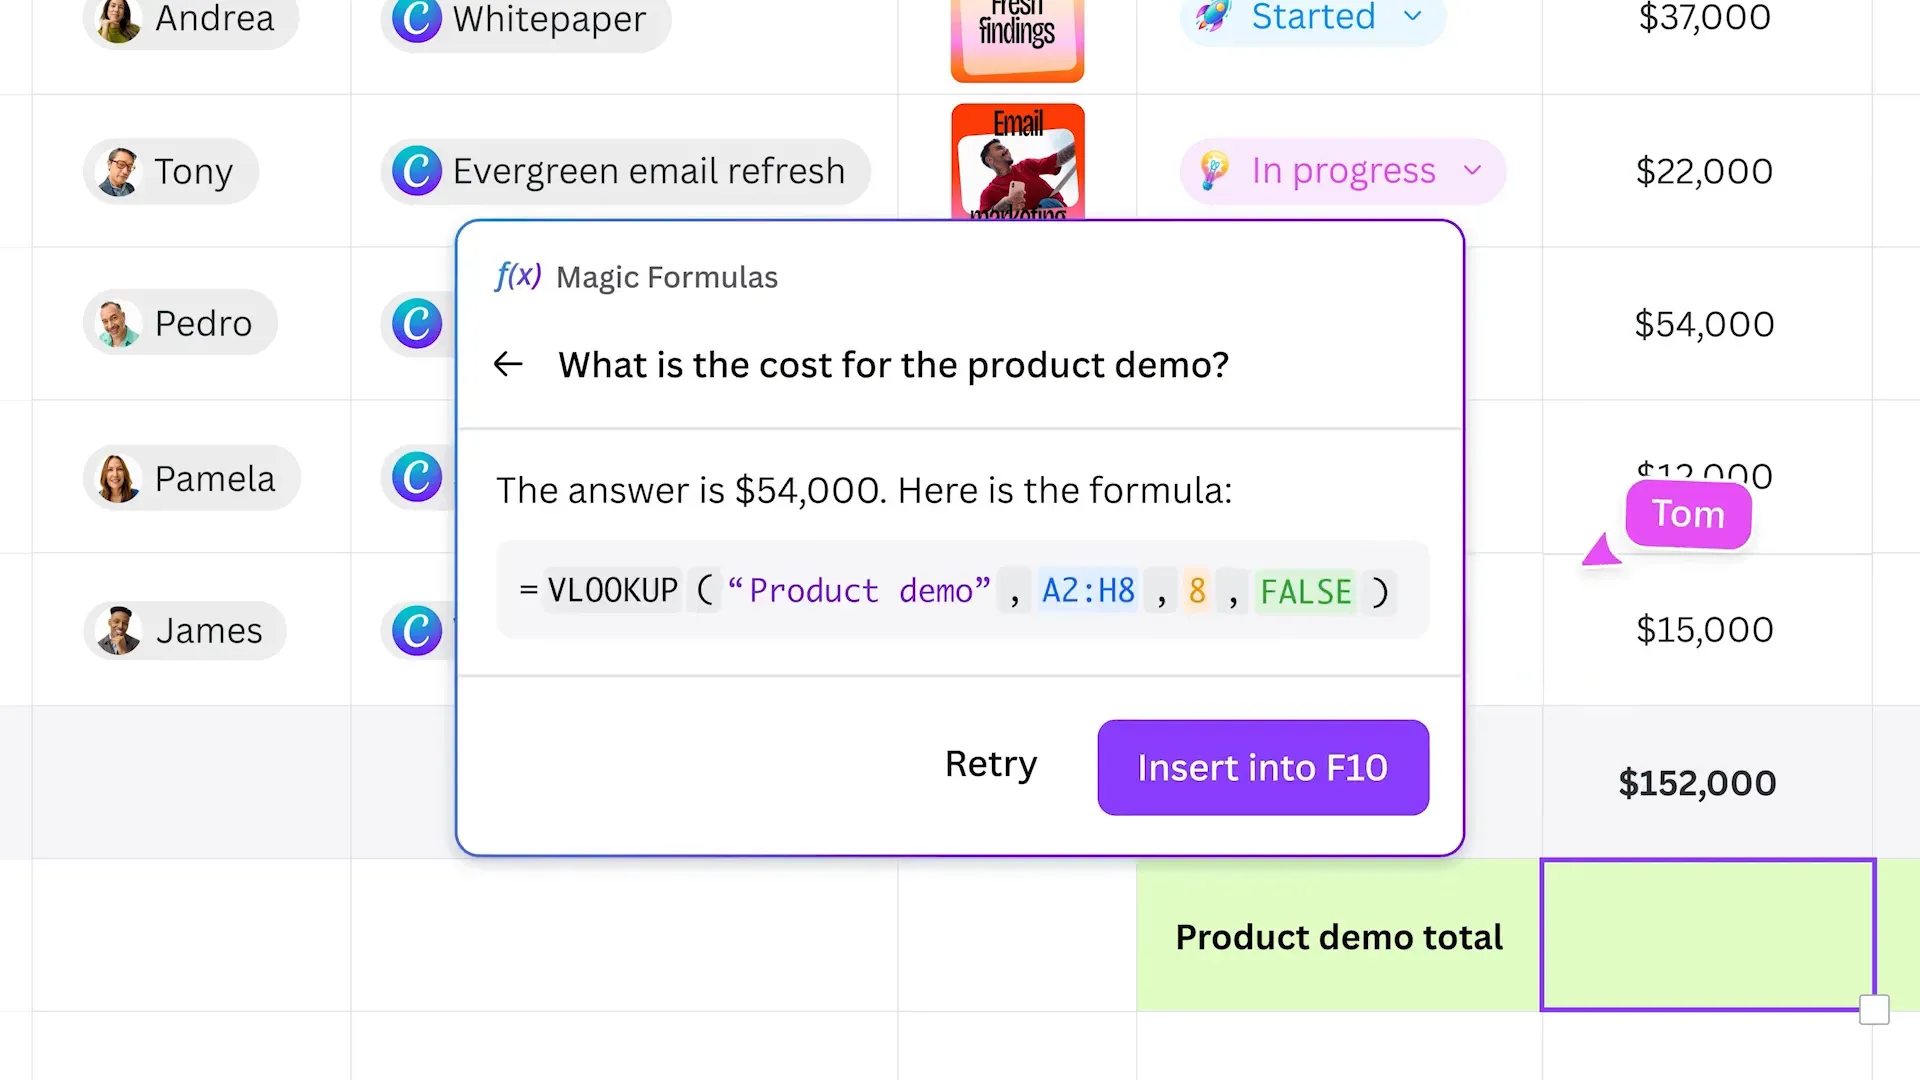Click the Pamela person chip

point(192,478)
